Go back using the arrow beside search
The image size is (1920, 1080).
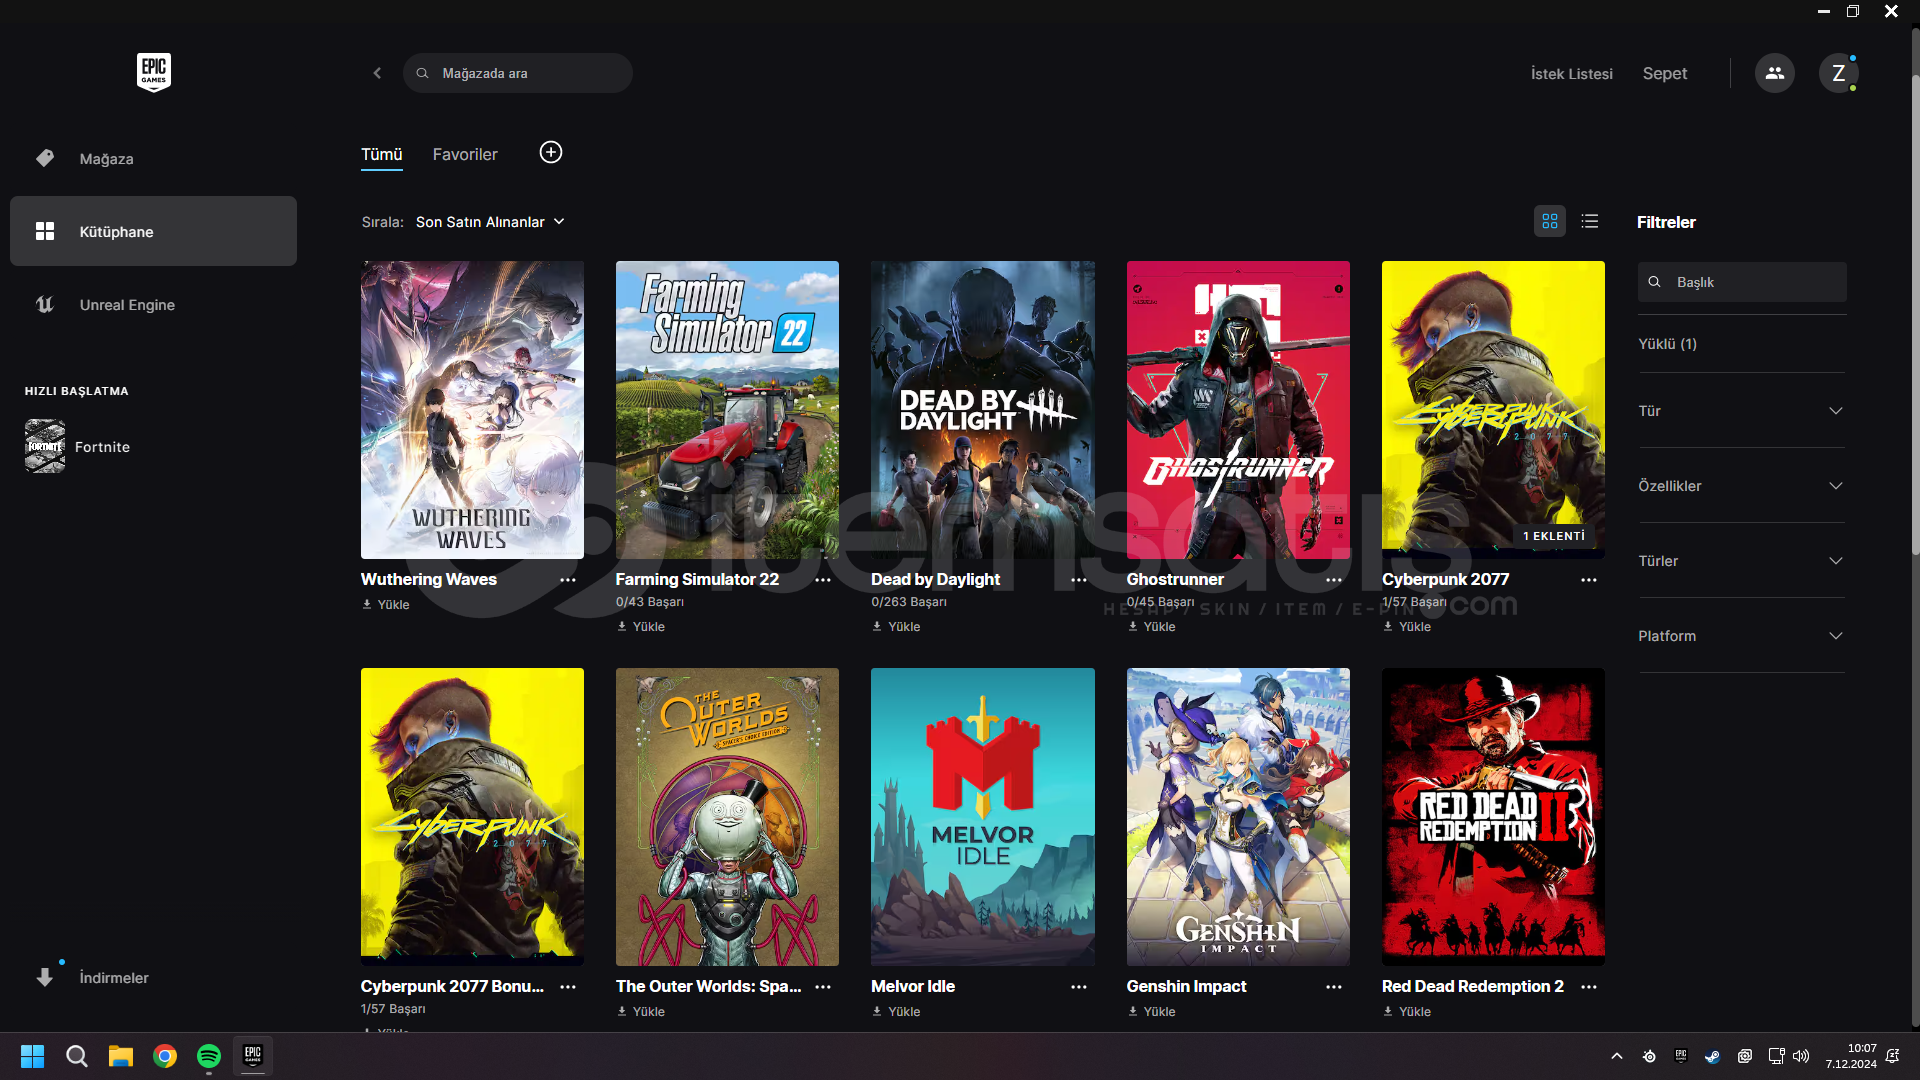pyautogui.click(x=377, y=73)
